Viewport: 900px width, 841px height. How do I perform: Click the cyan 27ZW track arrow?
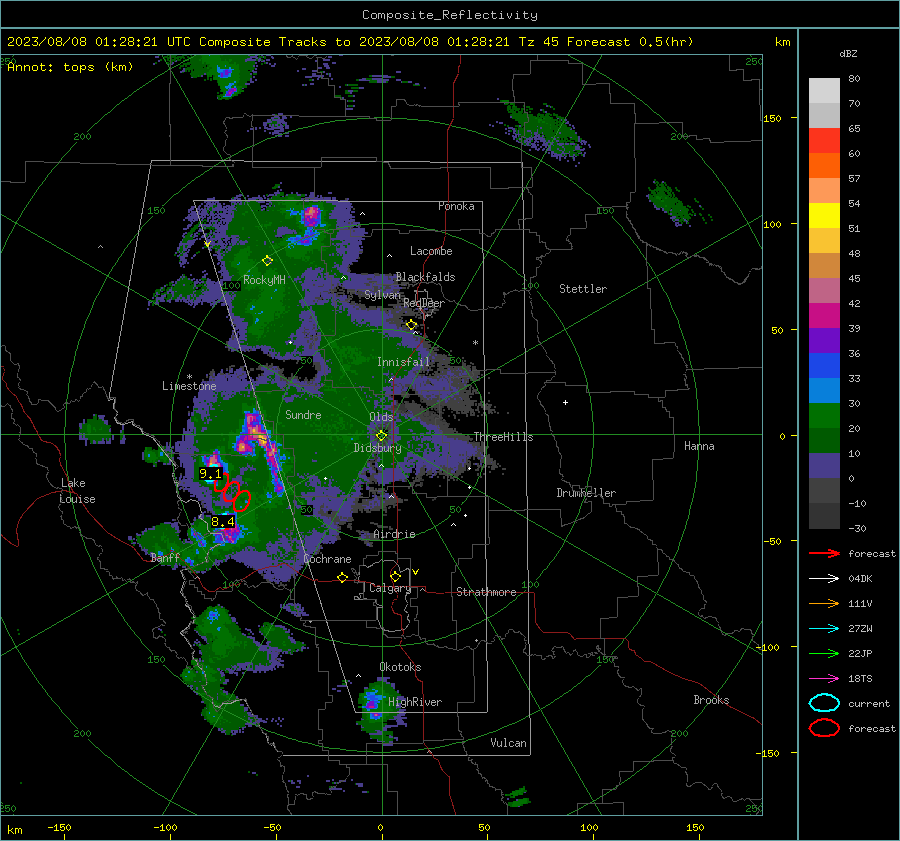tap(824, 629)
